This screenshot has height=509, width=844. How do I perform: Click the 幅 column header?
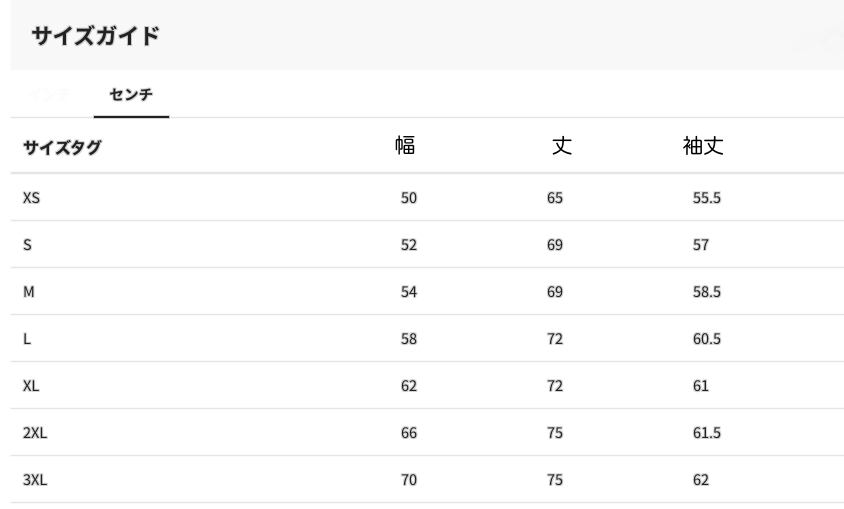click(x=405, y=146)
